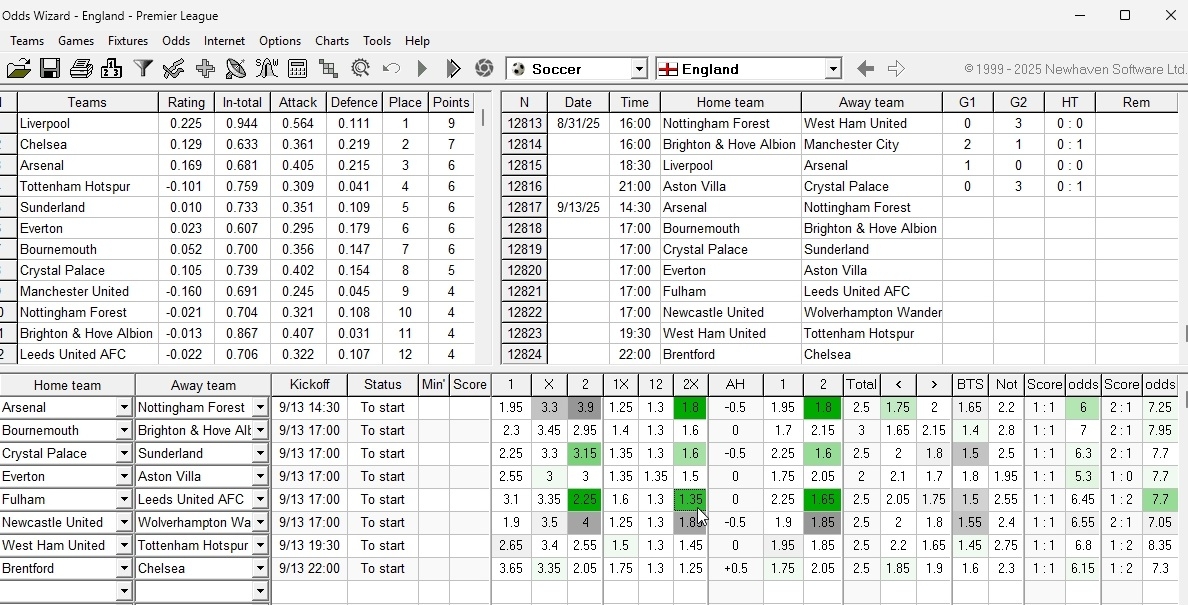
Task: Select fixture row number 12817
Action: [524, 208]
